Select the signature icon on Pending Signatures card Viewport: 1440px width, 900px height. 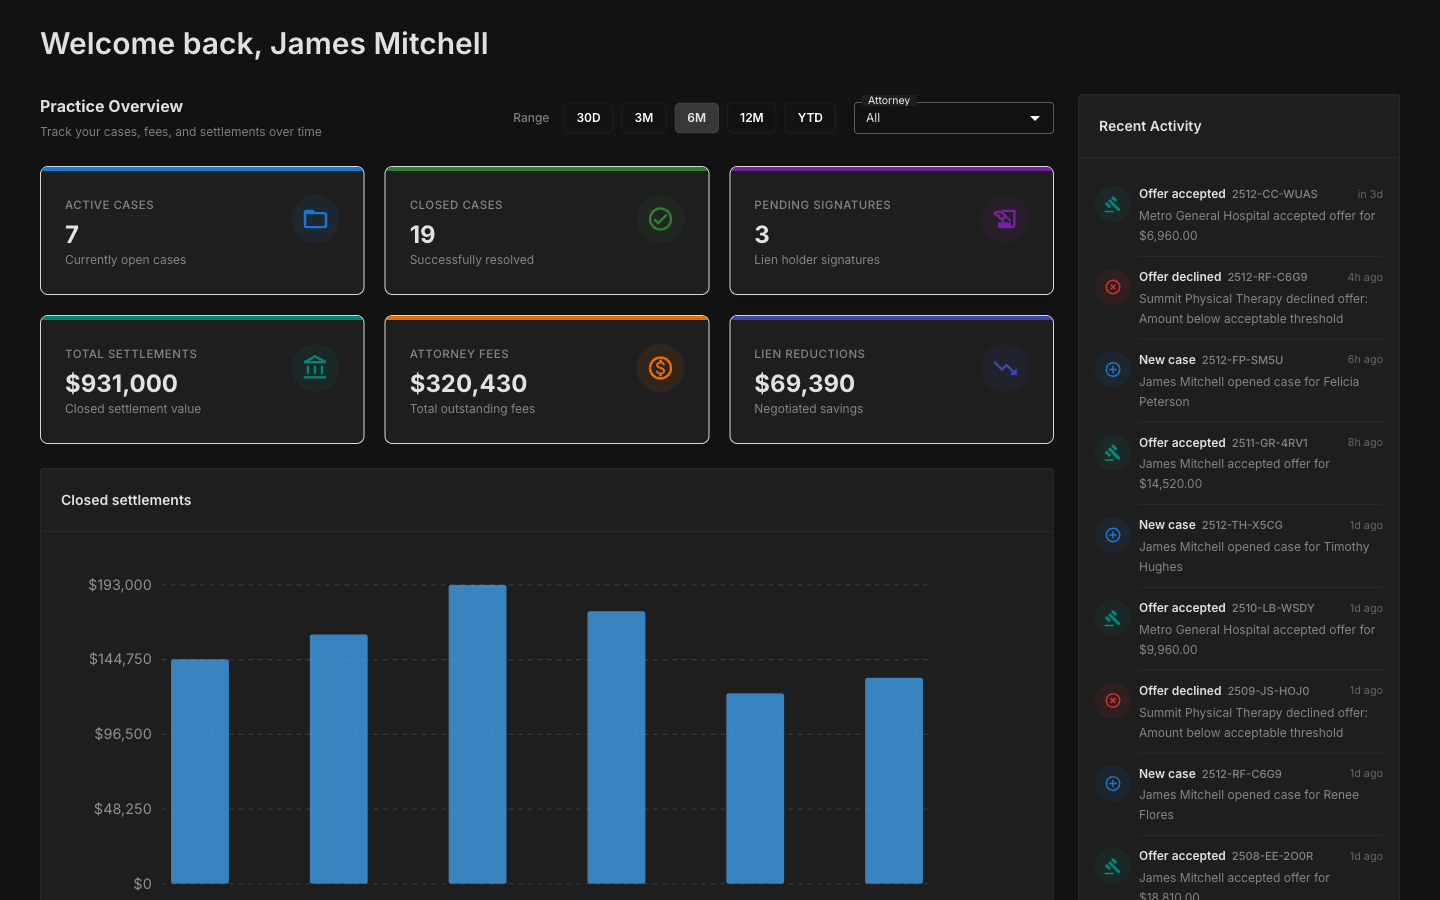(x=1005, y=219)
